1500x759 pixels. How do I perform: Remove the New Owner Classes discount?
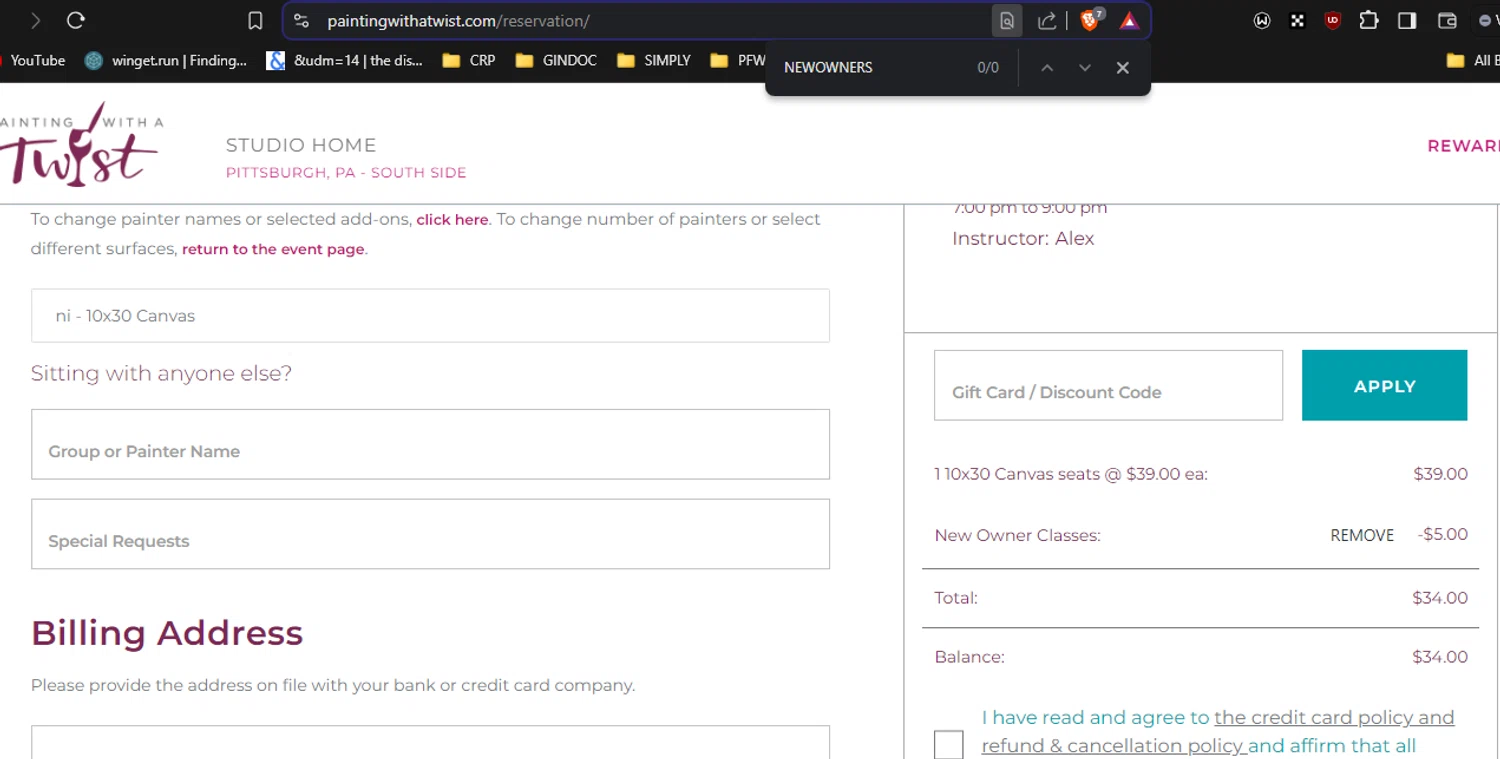coord(1362,535)
